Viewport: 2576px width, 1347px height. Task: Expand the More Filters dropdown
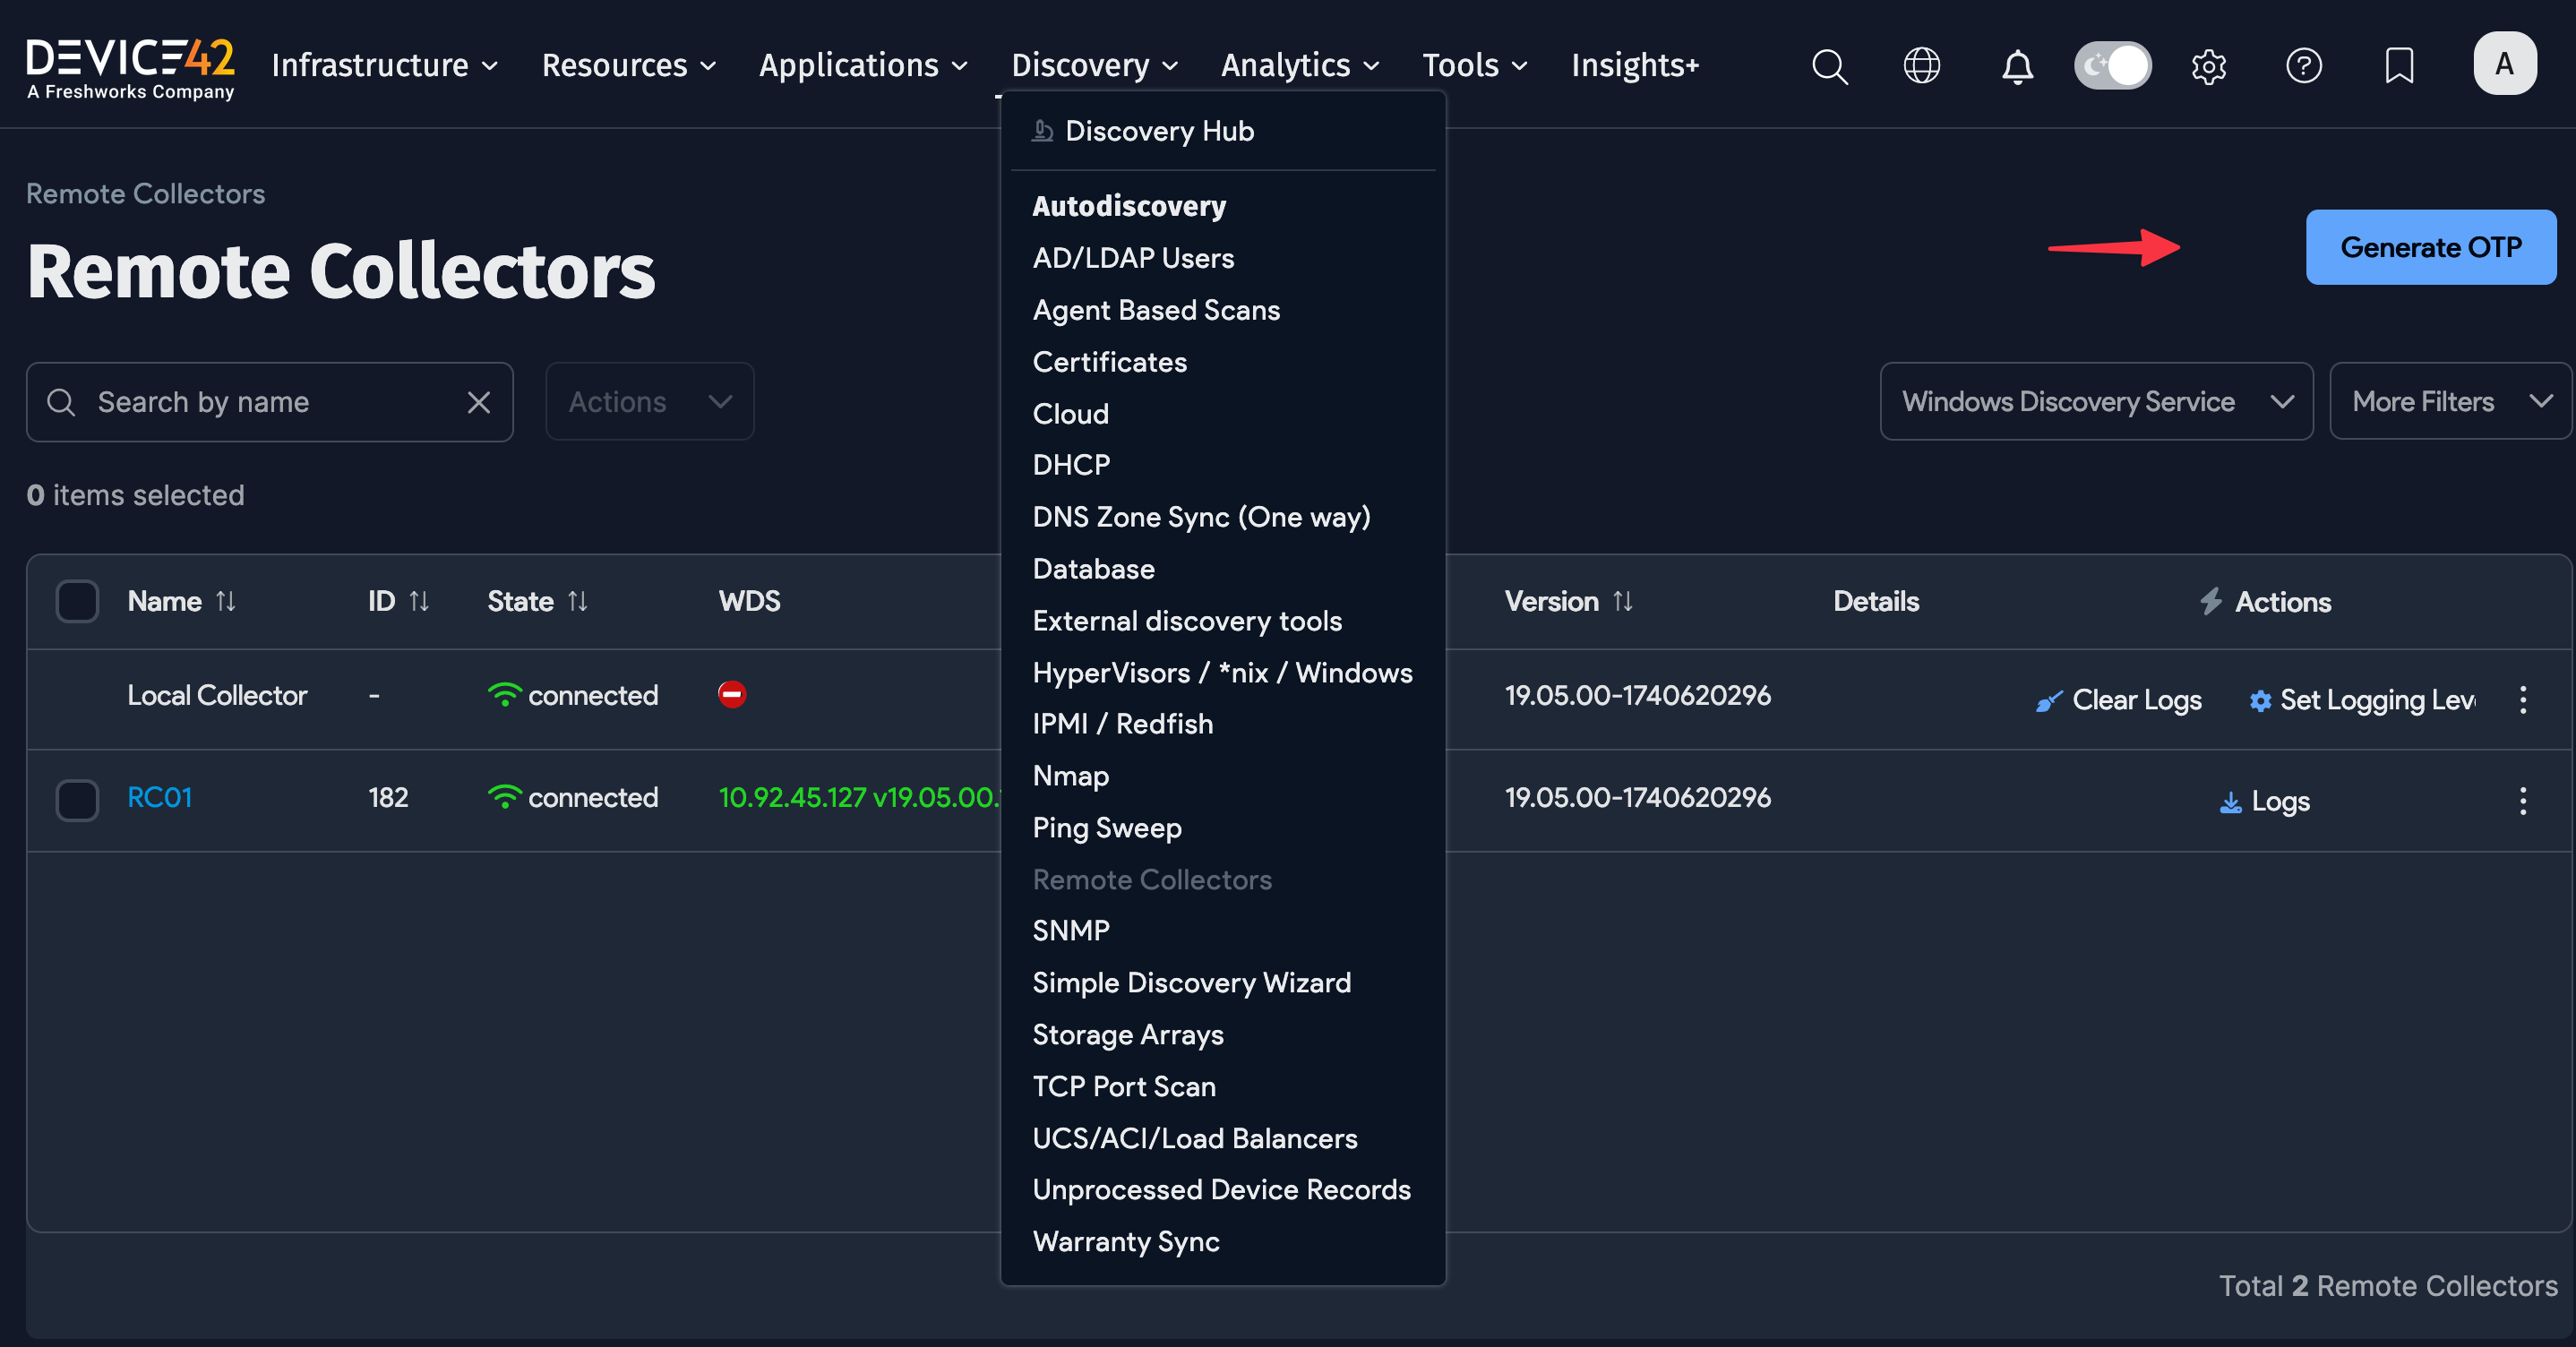pos(2450,401)
